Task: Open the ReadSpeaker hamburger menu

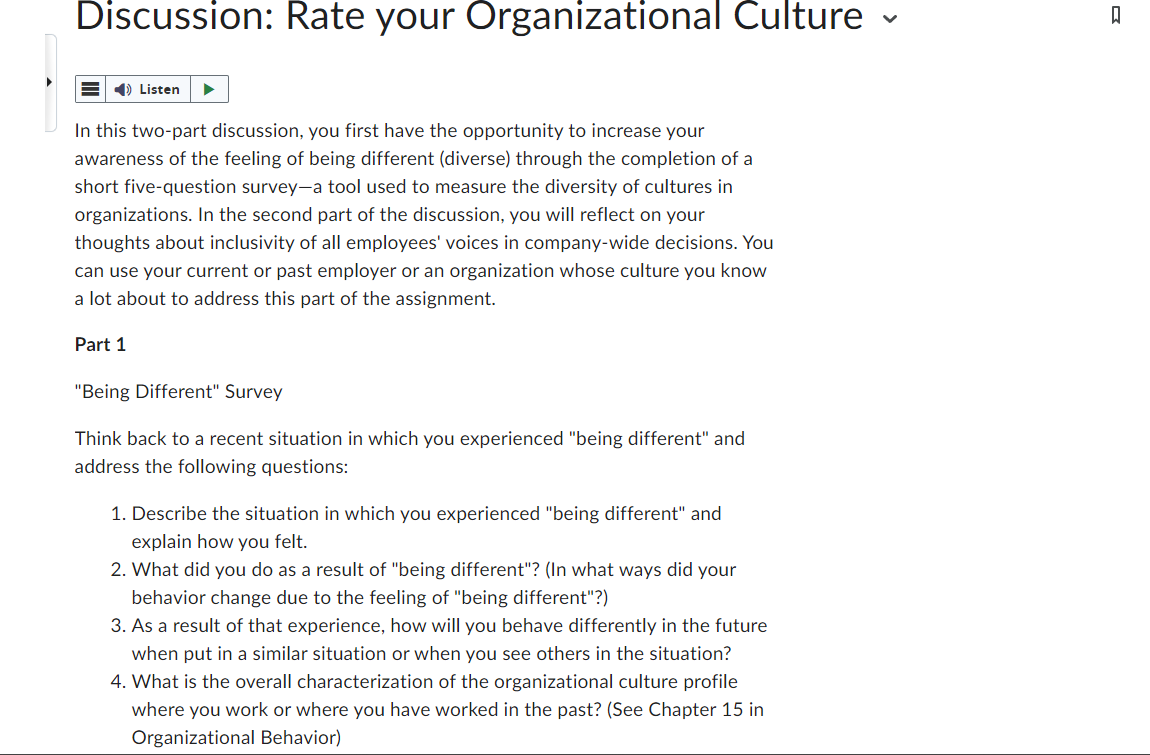Action: pos(90,90)
